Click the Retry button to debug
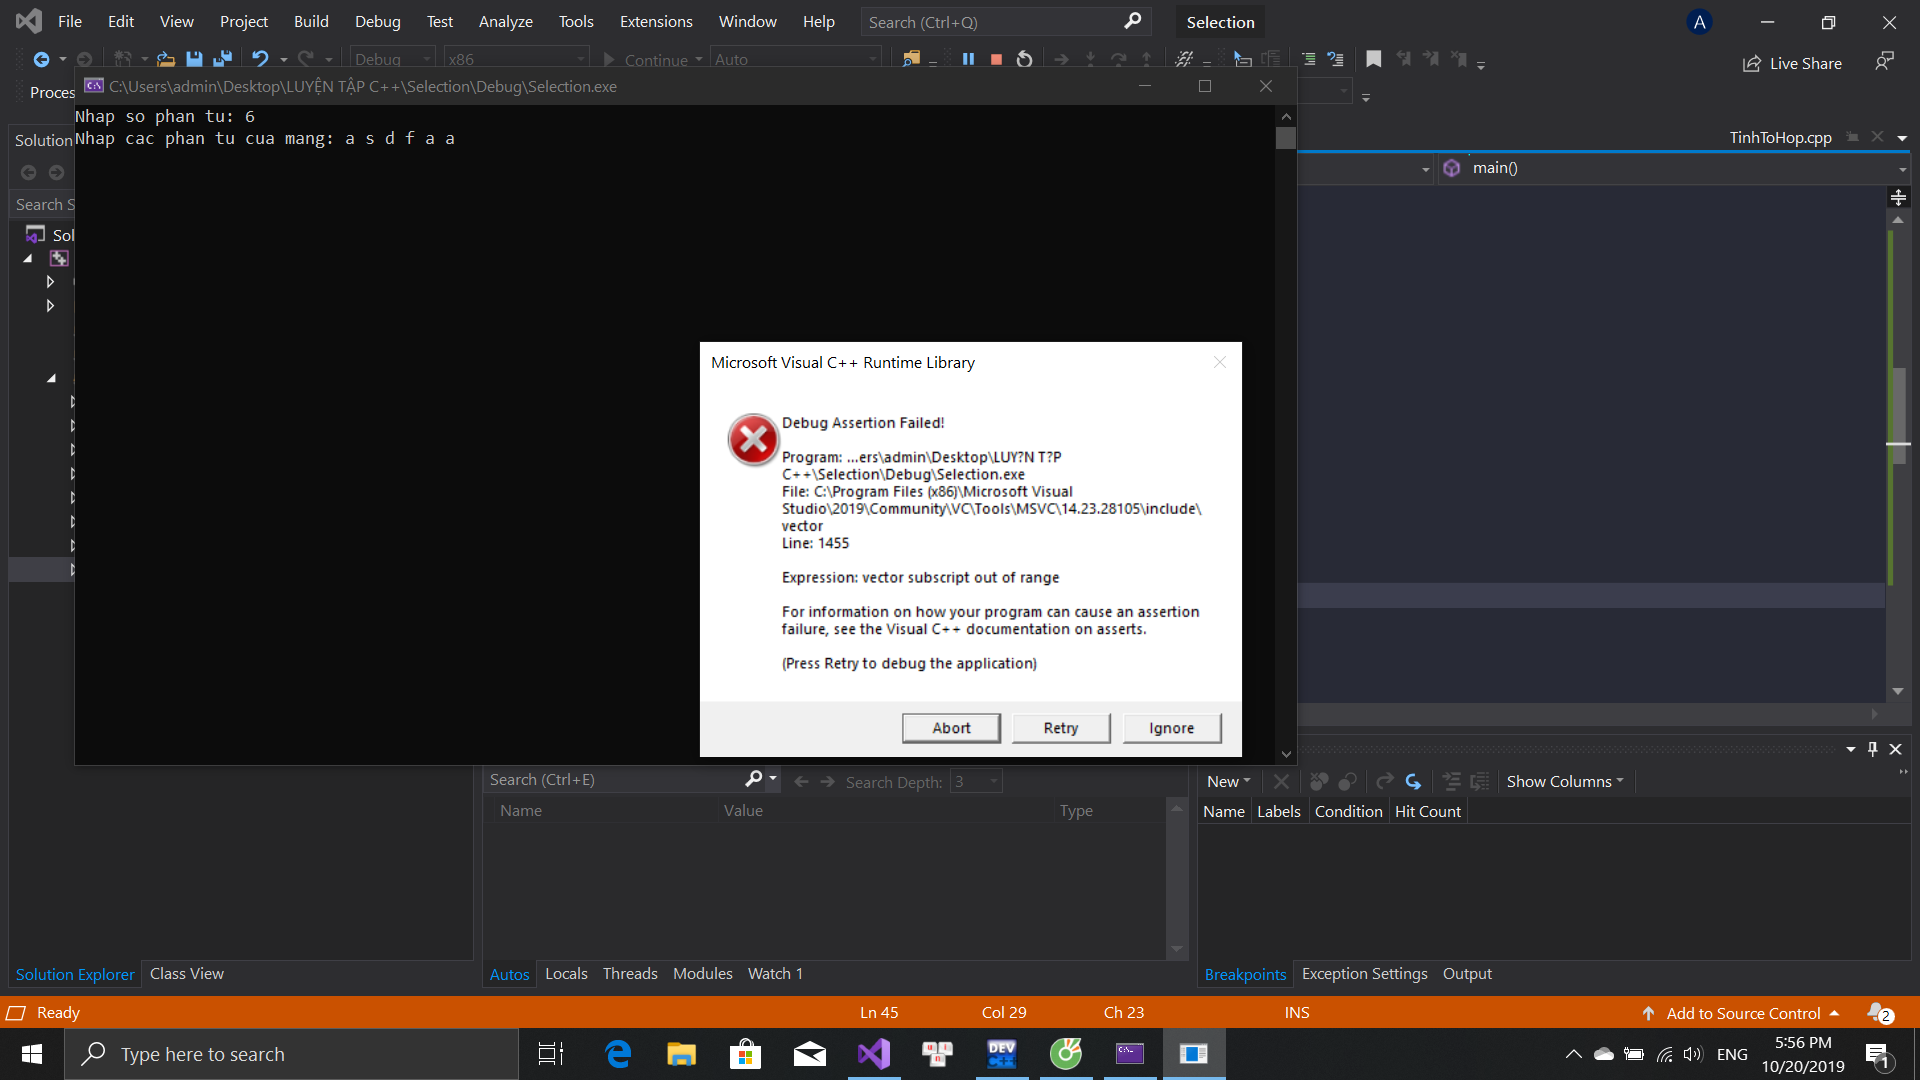Image resolution: width=1920 pixels, height=1080 pixels. click(x=1060, y=728)
